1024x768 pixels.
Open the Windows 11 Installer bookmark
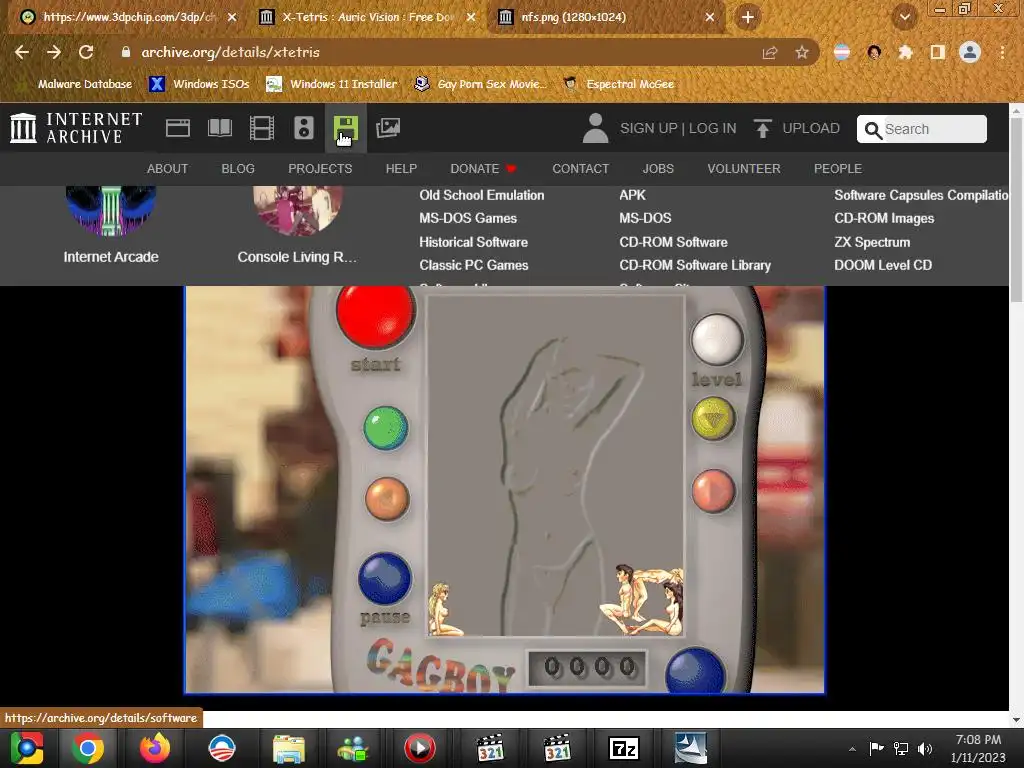(x=332, y=84)
